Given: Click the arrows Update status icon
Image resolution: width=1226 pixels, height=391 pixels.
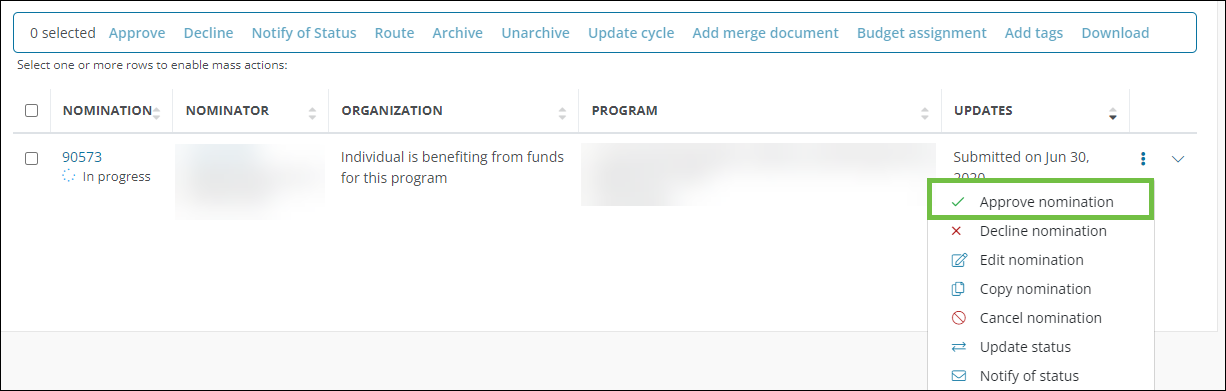Looking at the screenshot, I should point(958,347).
